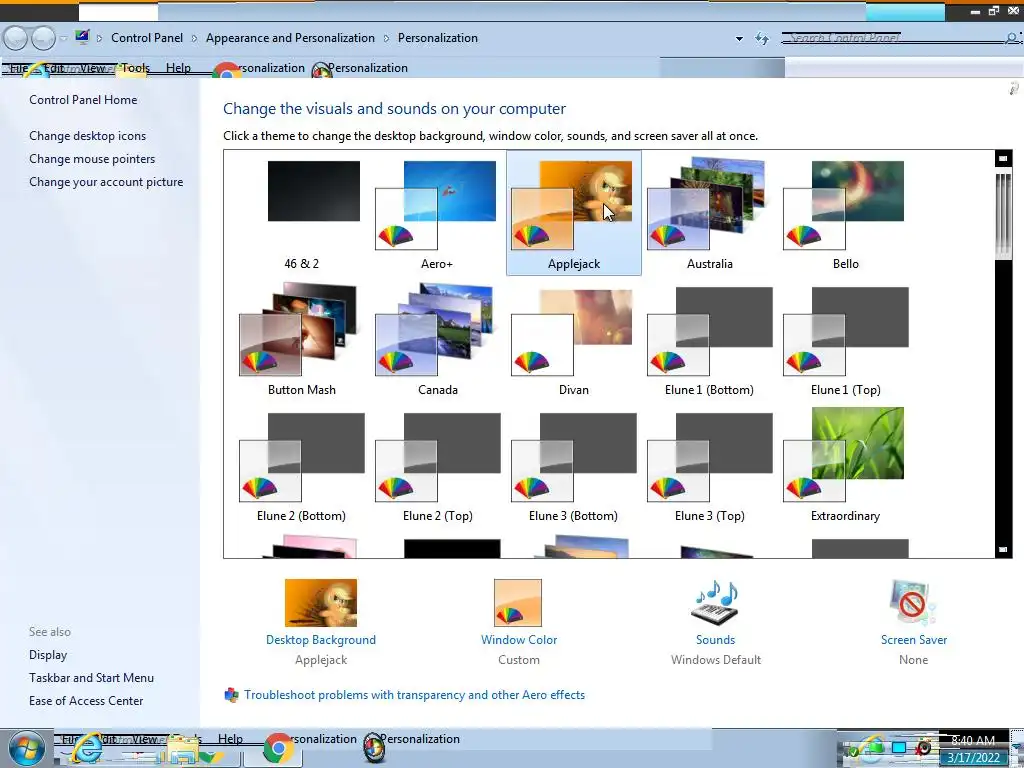Click the address bar refresh icon
Screen dimensions: 1024x768
click(x=762, y=39)
